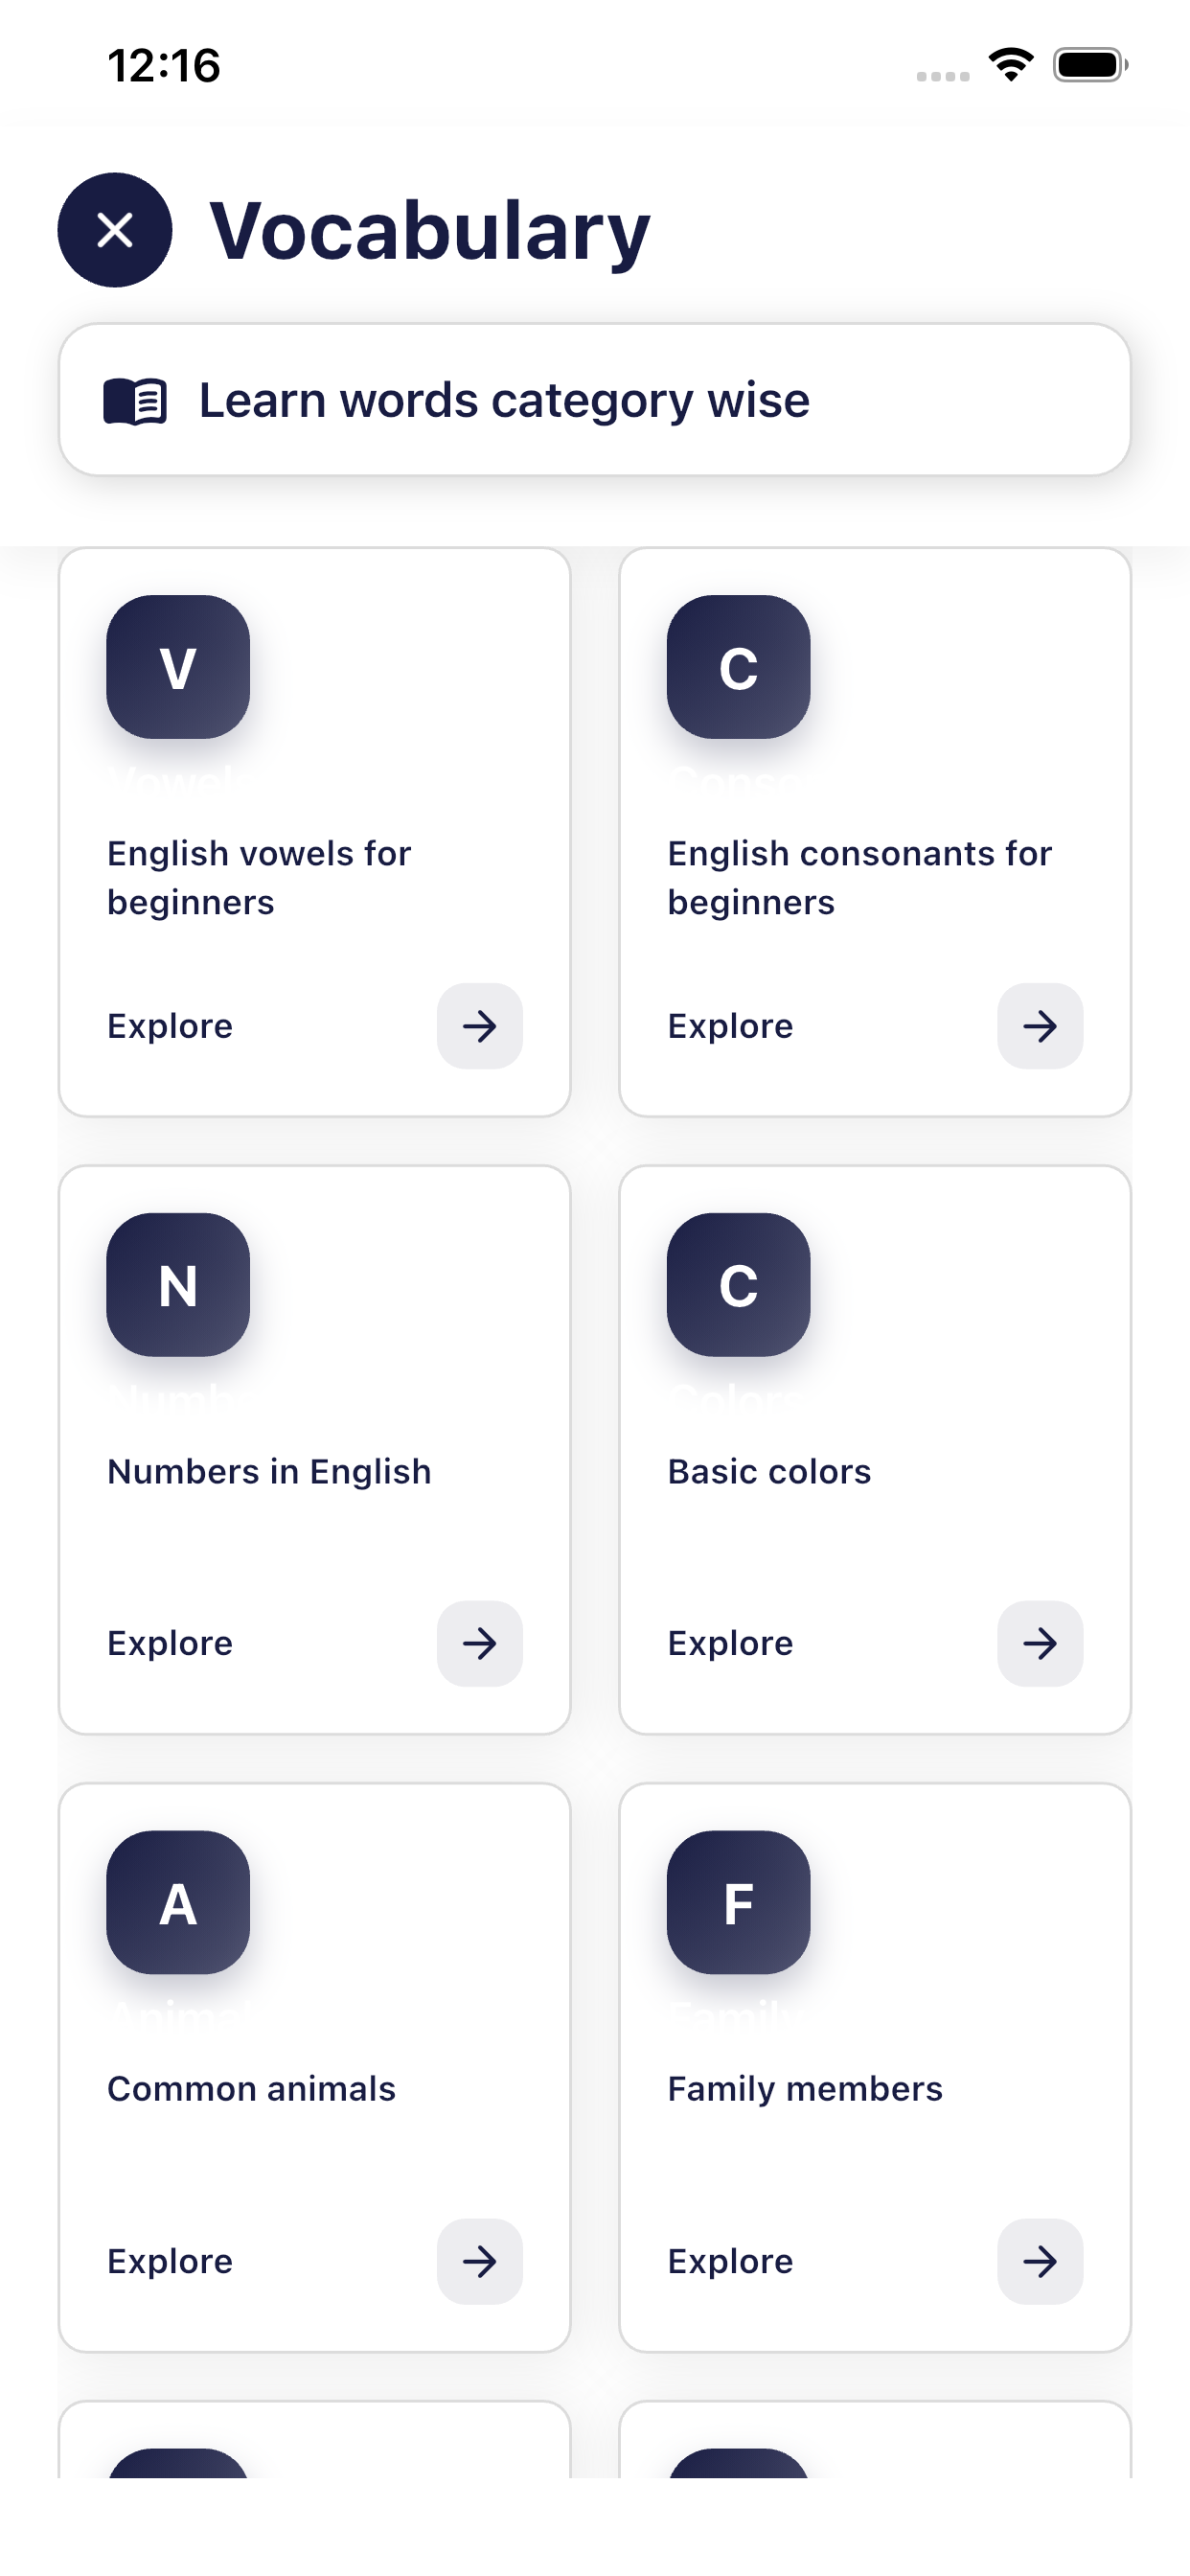Tap the open book icon

click(x=135, y=401)
